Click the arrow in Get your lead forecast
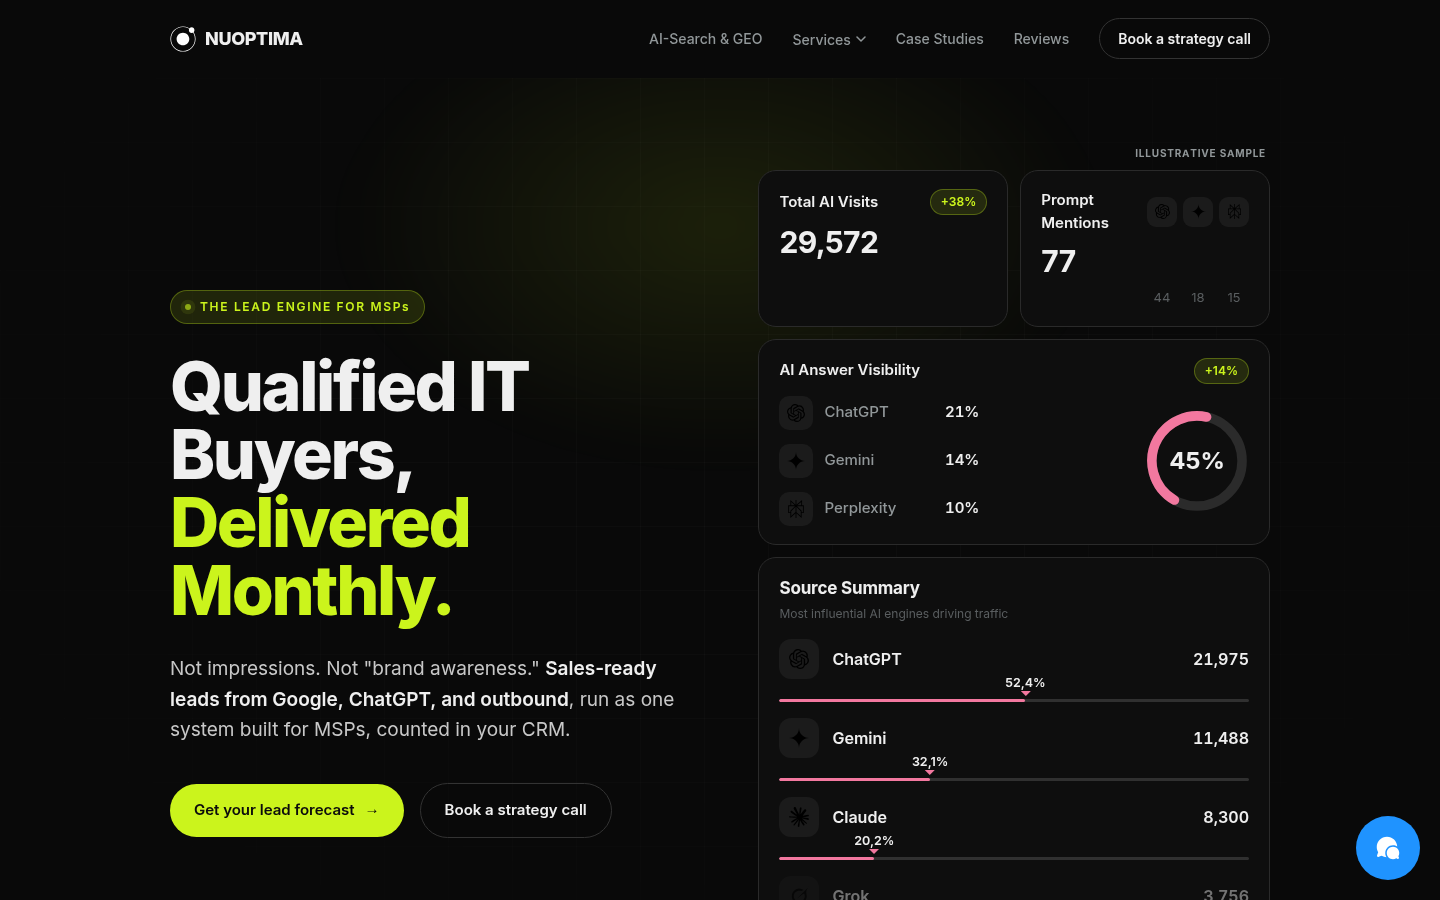This screenshot has width=1440, height=900. pos(372,811)
